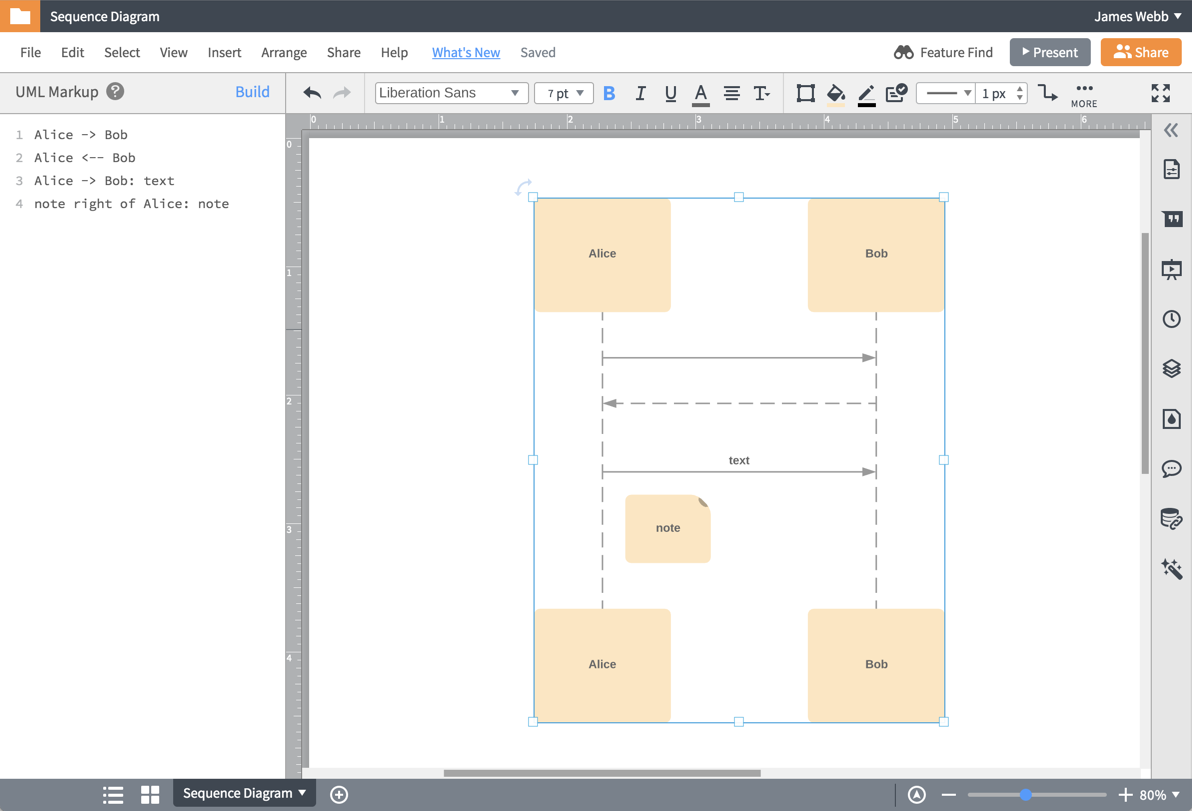Open the document history panel
This screenshot has width=1192, height=811.
coord(1172,318)
